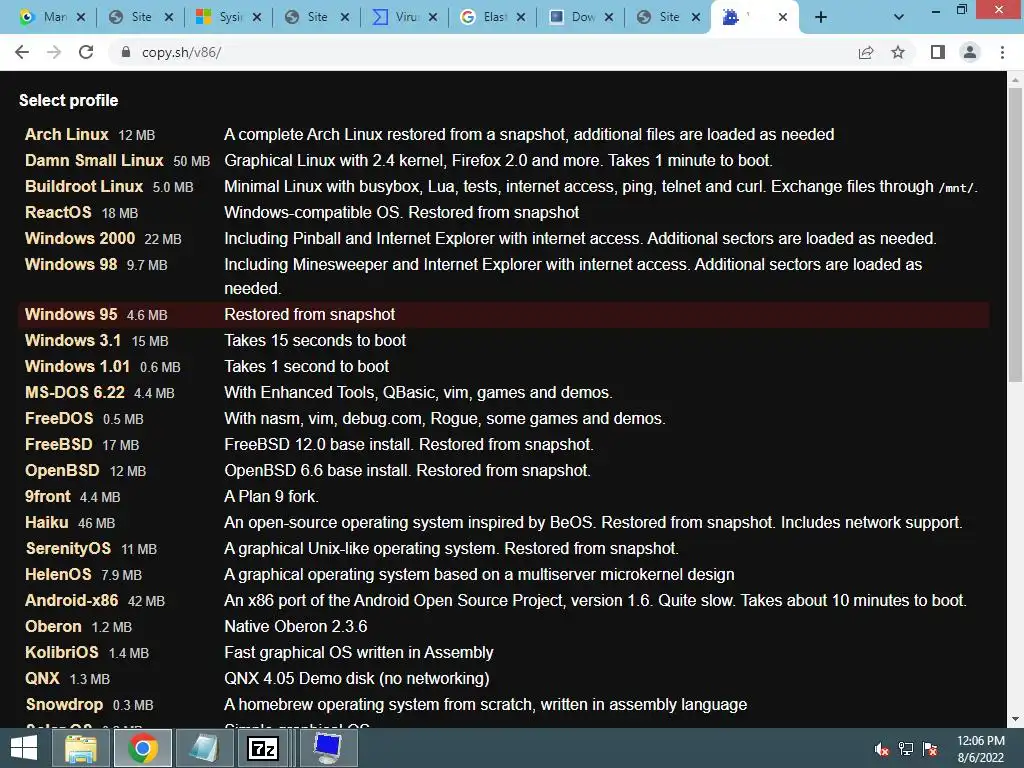Click the address bar URL copy.sh/v86/
Image resolution: width=1024 pixels, height=768 pixels.
tap(182, 52)
